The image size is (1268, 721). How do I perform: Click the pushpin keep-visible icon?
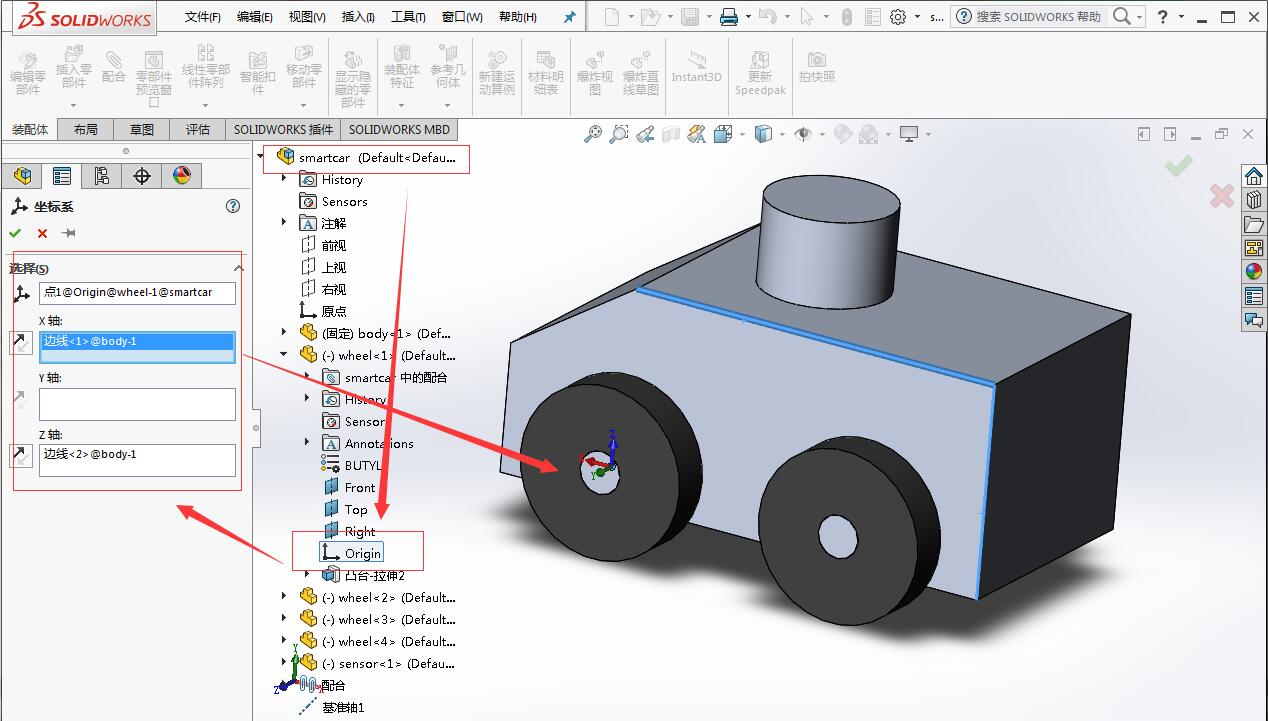point(69,233)
